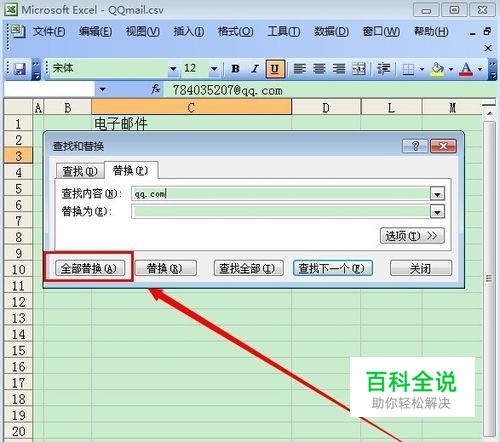Click Excel application icon in title bar

click(11, 10)
